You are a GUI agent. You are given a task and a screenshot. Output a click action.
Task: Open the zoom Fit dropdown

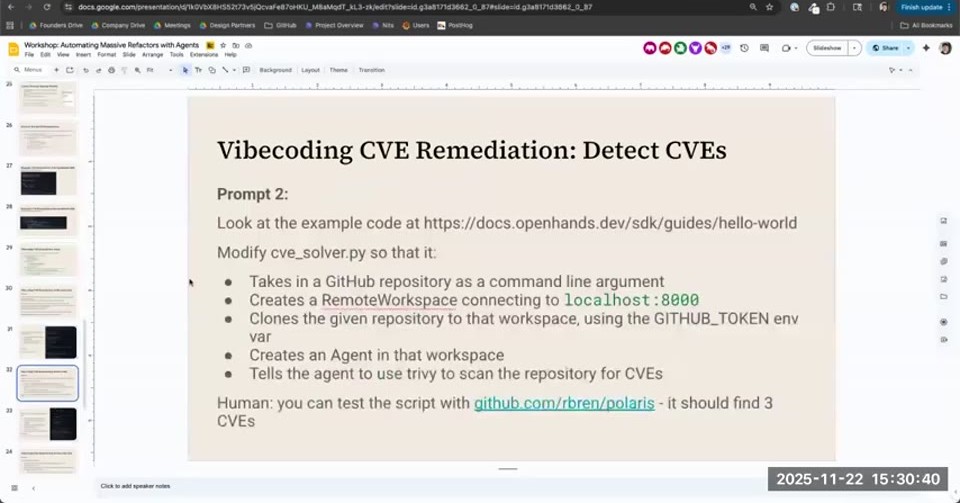coord(158,70)
